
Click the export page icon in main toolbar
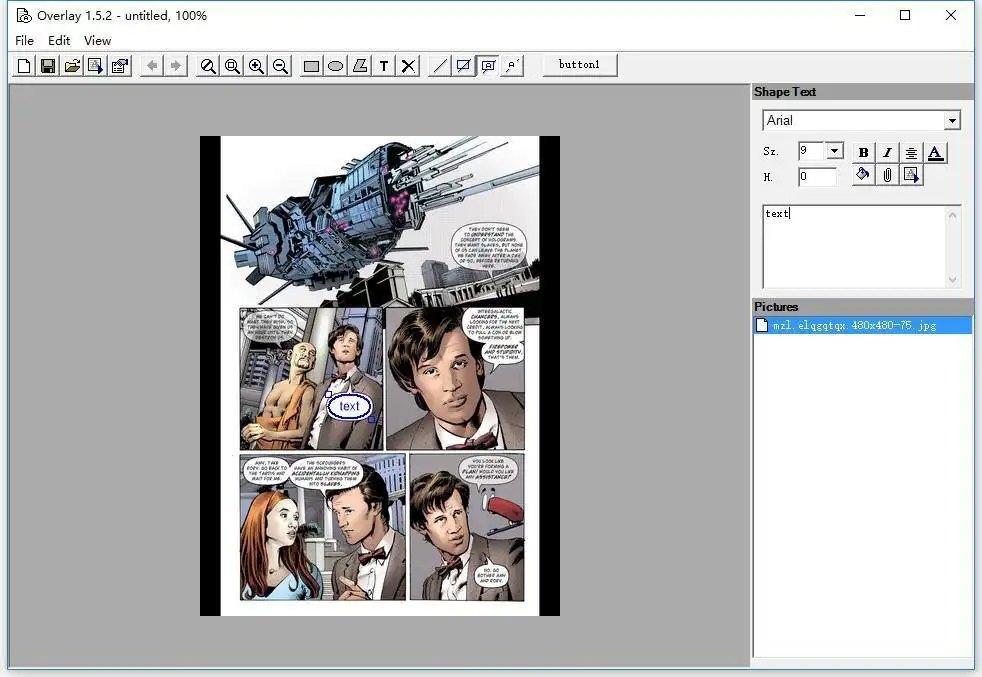click(x=96, y=66)
